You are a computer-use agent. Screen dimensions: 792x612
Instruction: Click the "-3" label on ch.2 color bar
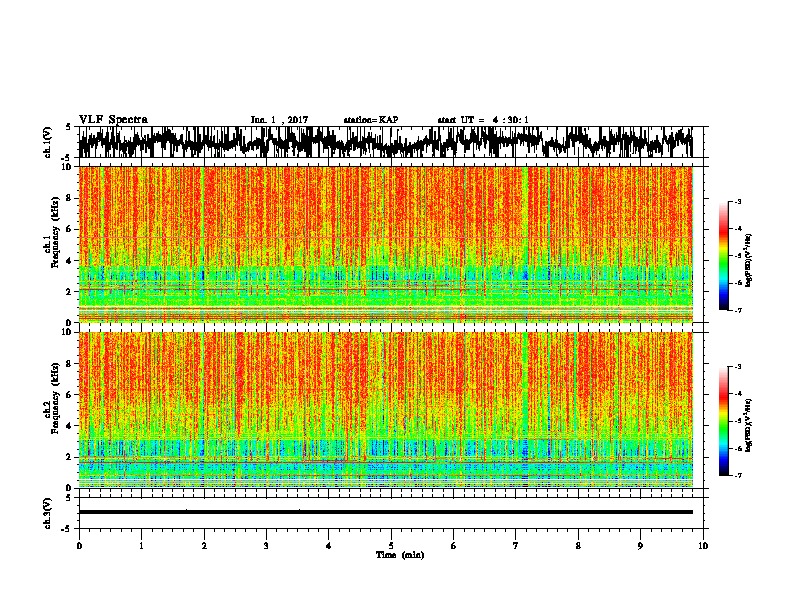tap(738, 367)
